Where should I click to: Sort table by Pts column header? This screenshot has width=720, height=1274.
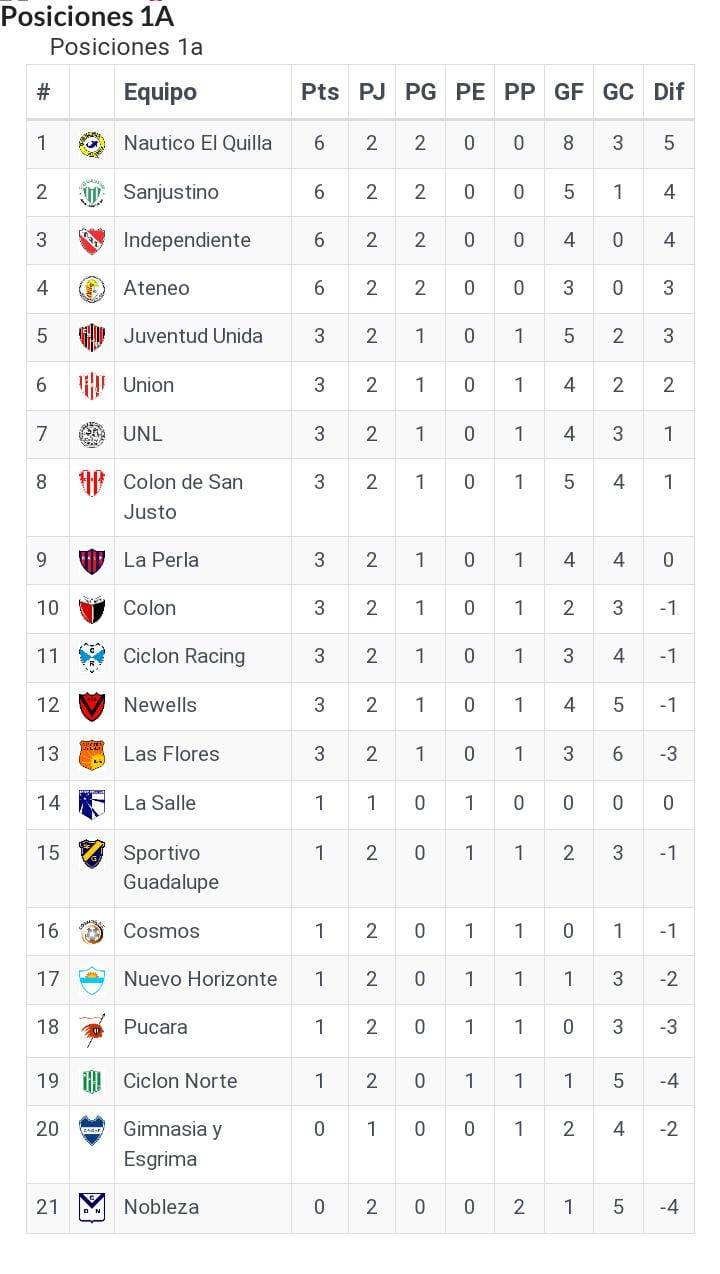pos(320,92)
